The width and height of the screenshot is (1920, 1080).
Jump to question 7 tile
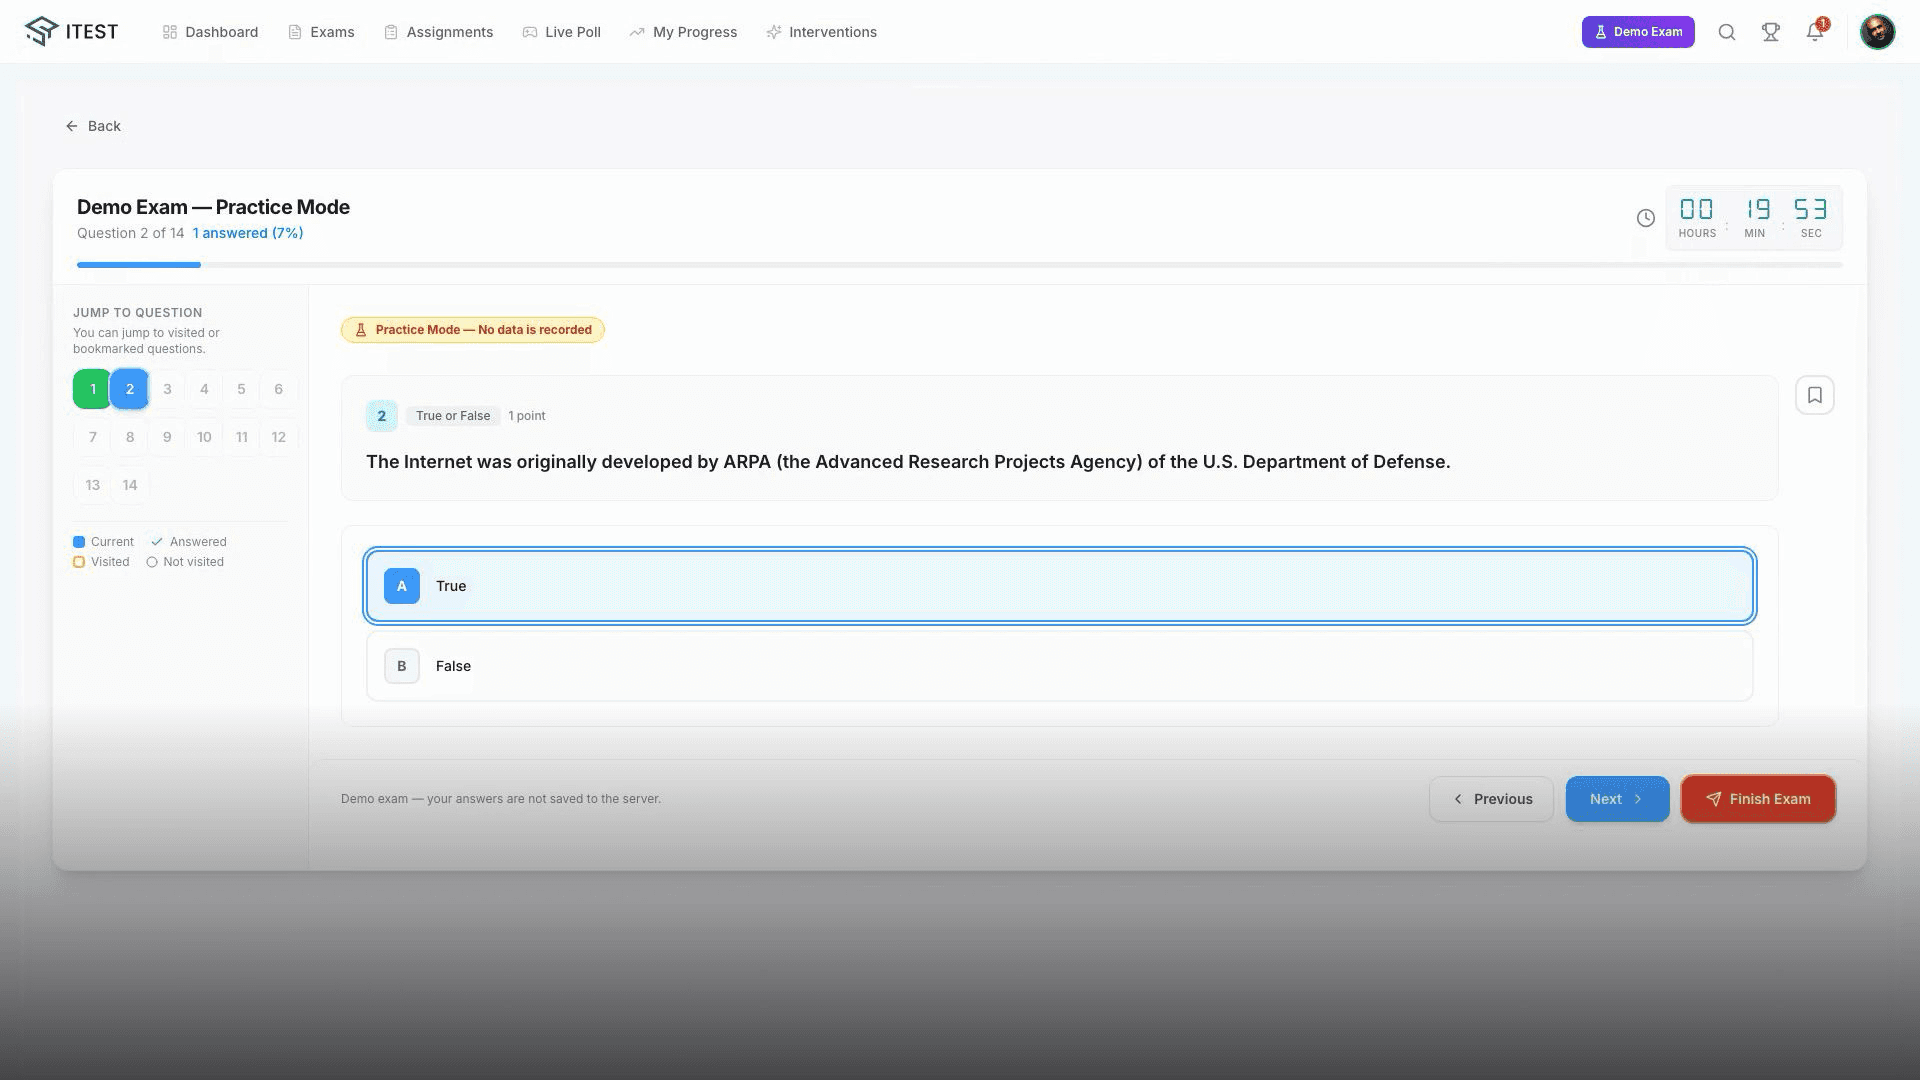tap(93, 437)
